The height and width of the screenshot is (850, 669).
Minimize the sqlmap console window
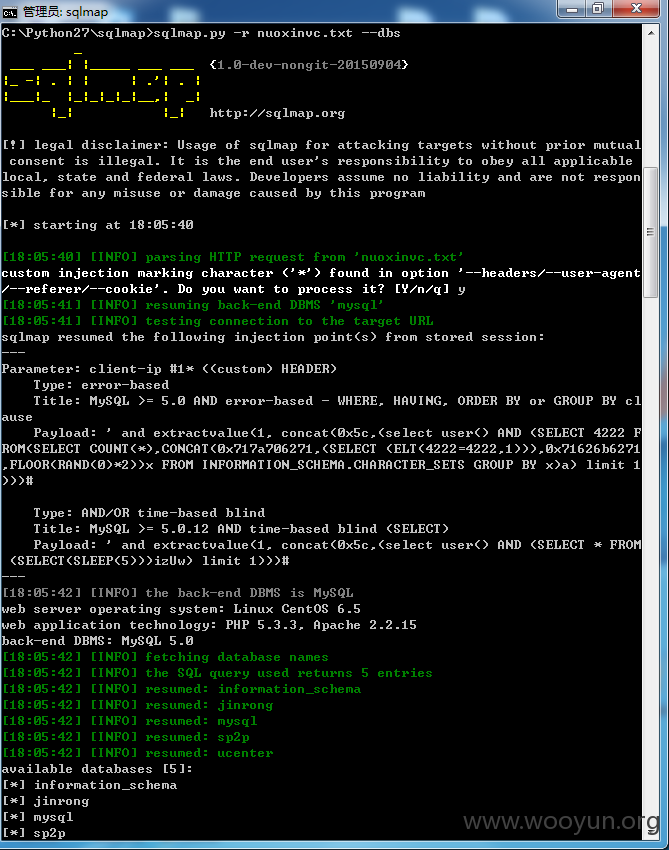coord(572,9)
